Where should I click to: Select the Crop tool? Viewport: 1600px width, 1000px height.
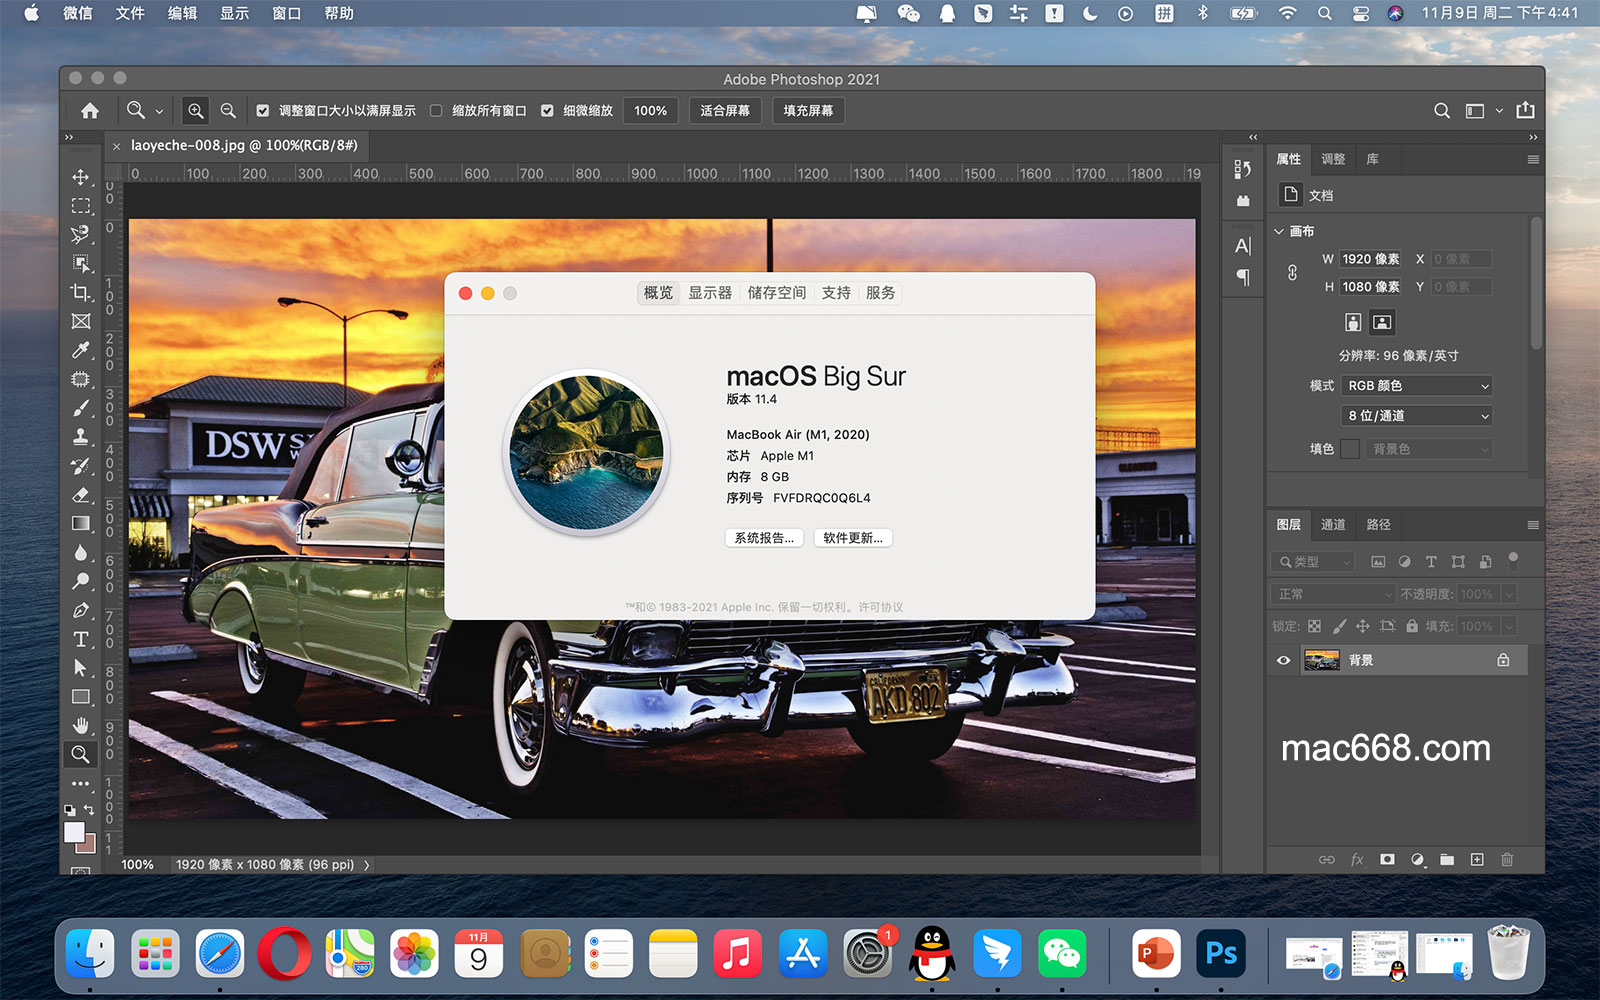(81, 293)
